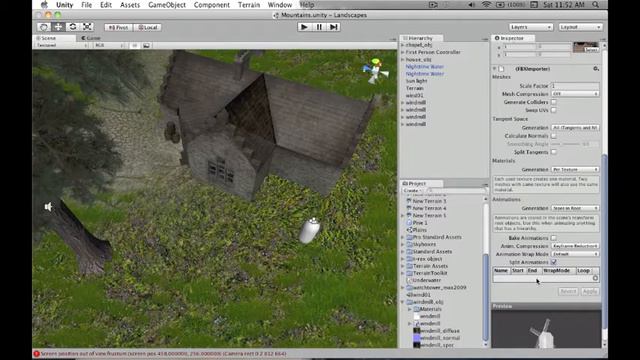
Task: Collapse windmill_obj folder in Project
Action: pyautogui.click(x=402, y=302)
